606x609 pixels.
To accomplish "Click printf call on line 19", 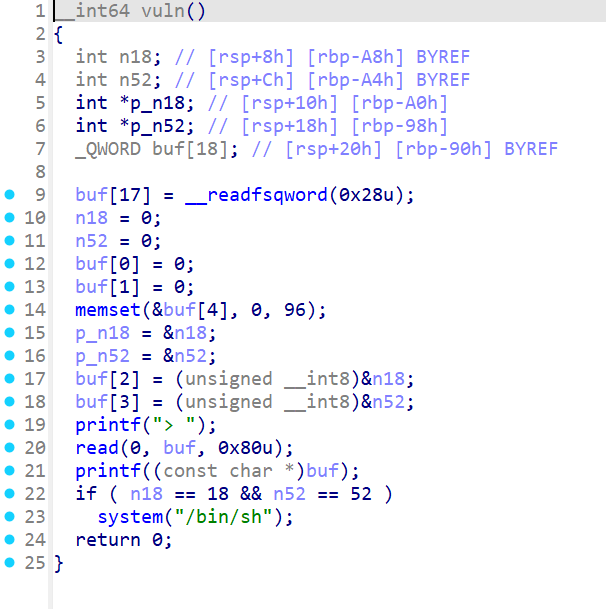I will 108,425.
